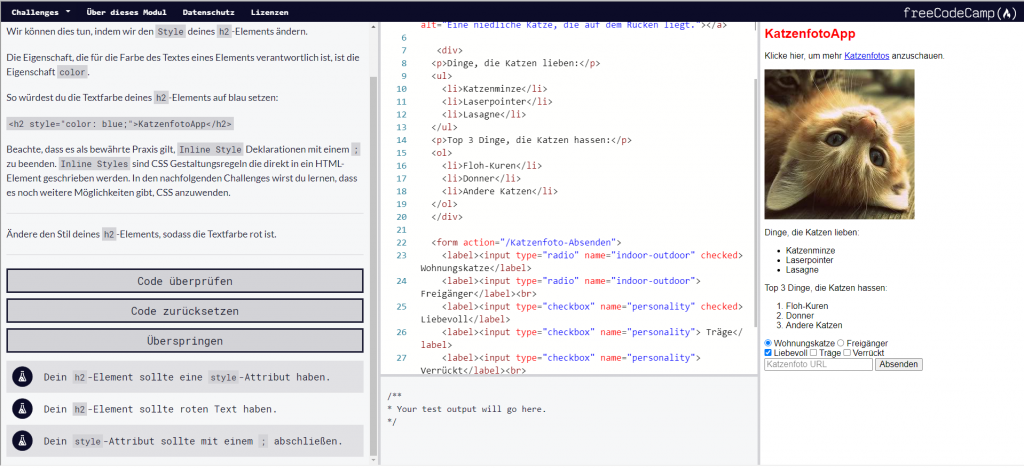The image size is (1024, 468).
Task: Check the Träge checkbox
Action: (x=813, y=353)
